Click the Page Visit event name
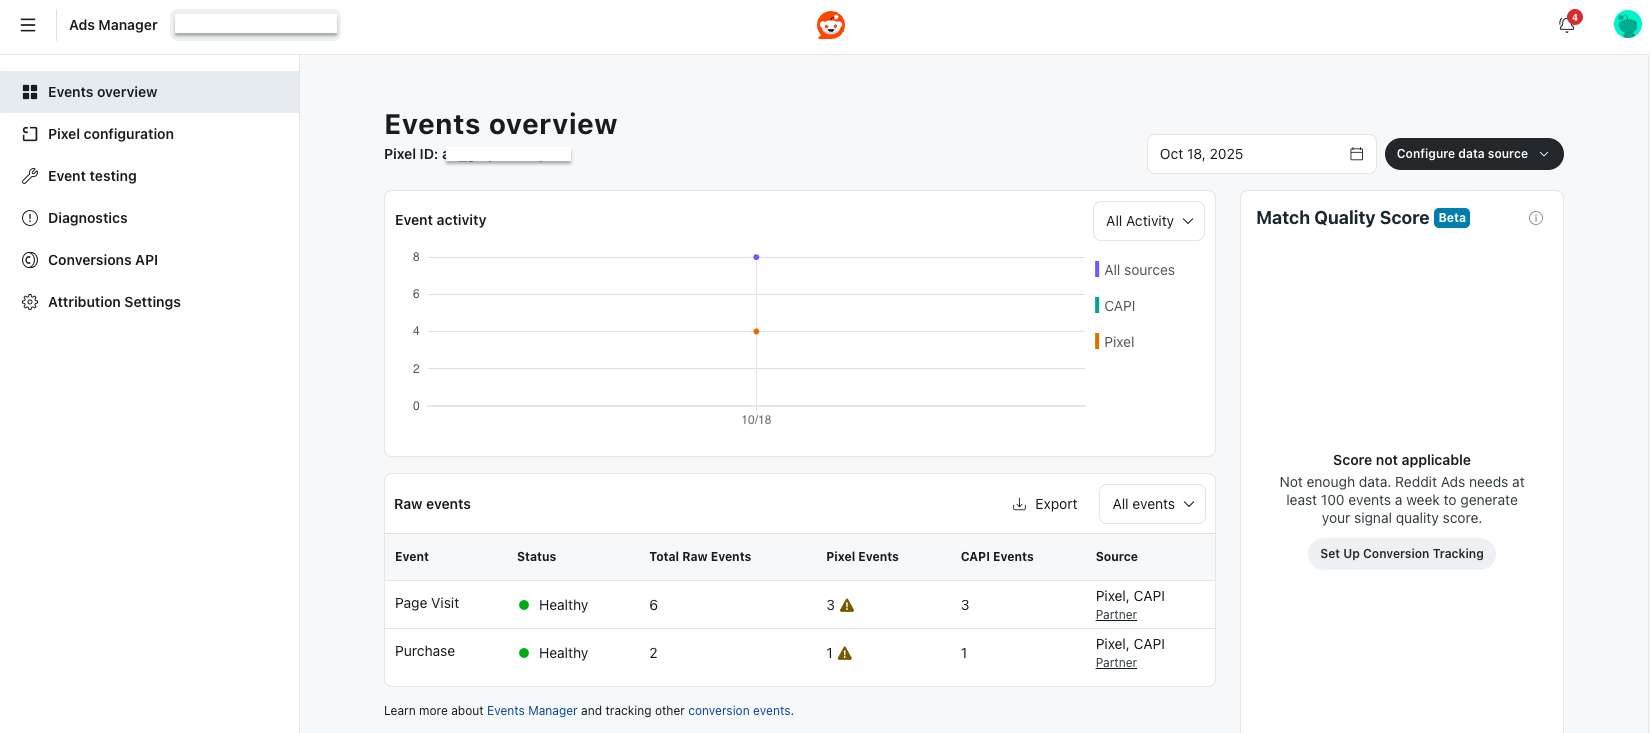Screen dimensions: 1650x733 coord(427,603)
